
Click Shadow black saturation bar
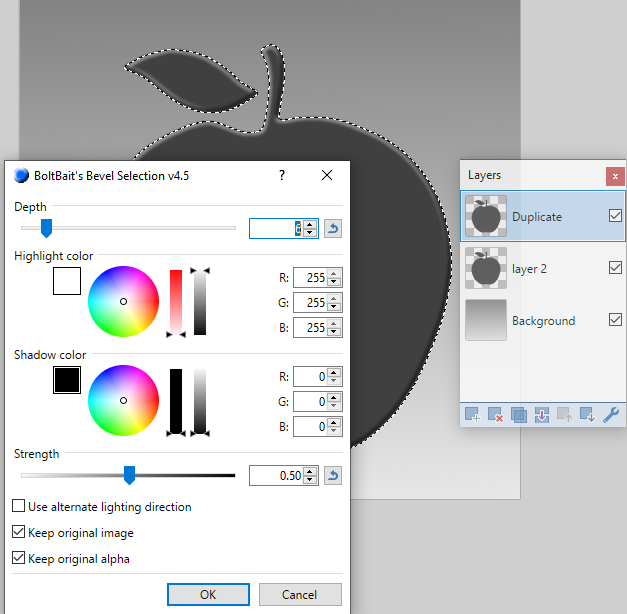click(176, 400)
